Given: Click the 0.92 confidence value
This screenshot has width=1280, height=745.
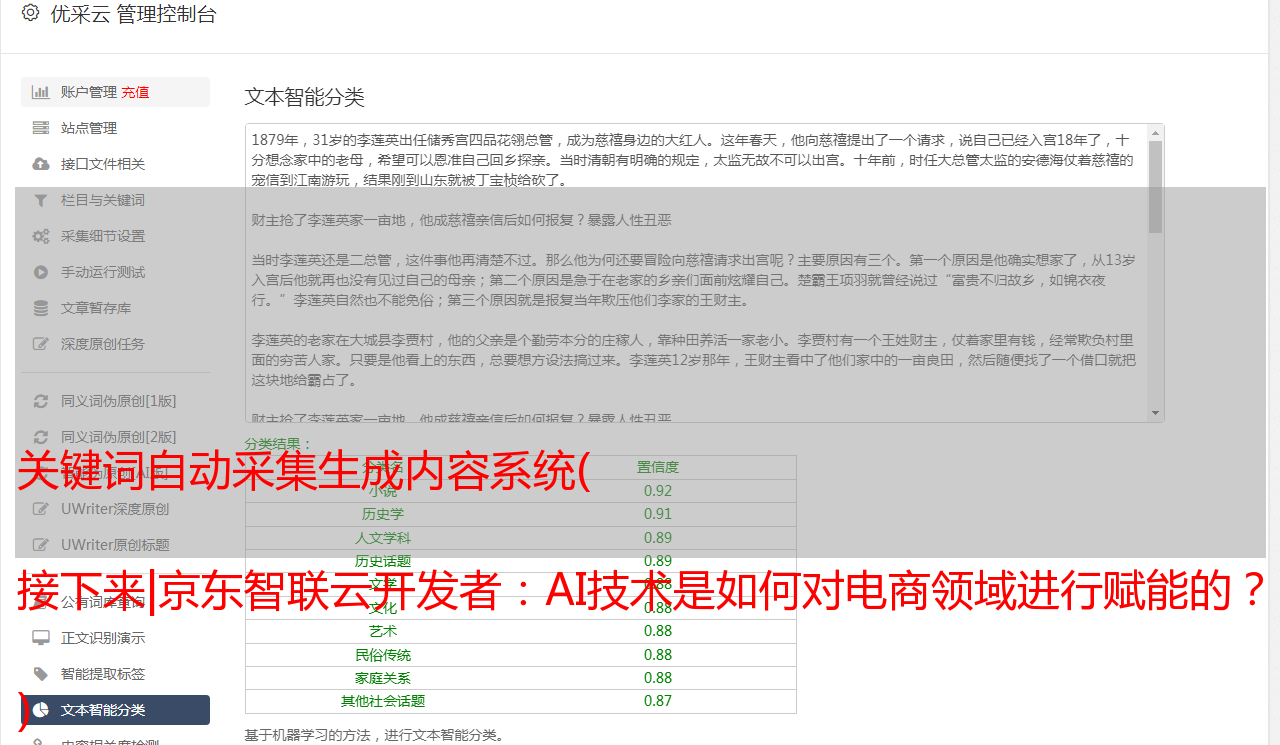Looking at the screenshot, I should click(x=658, y=491).
